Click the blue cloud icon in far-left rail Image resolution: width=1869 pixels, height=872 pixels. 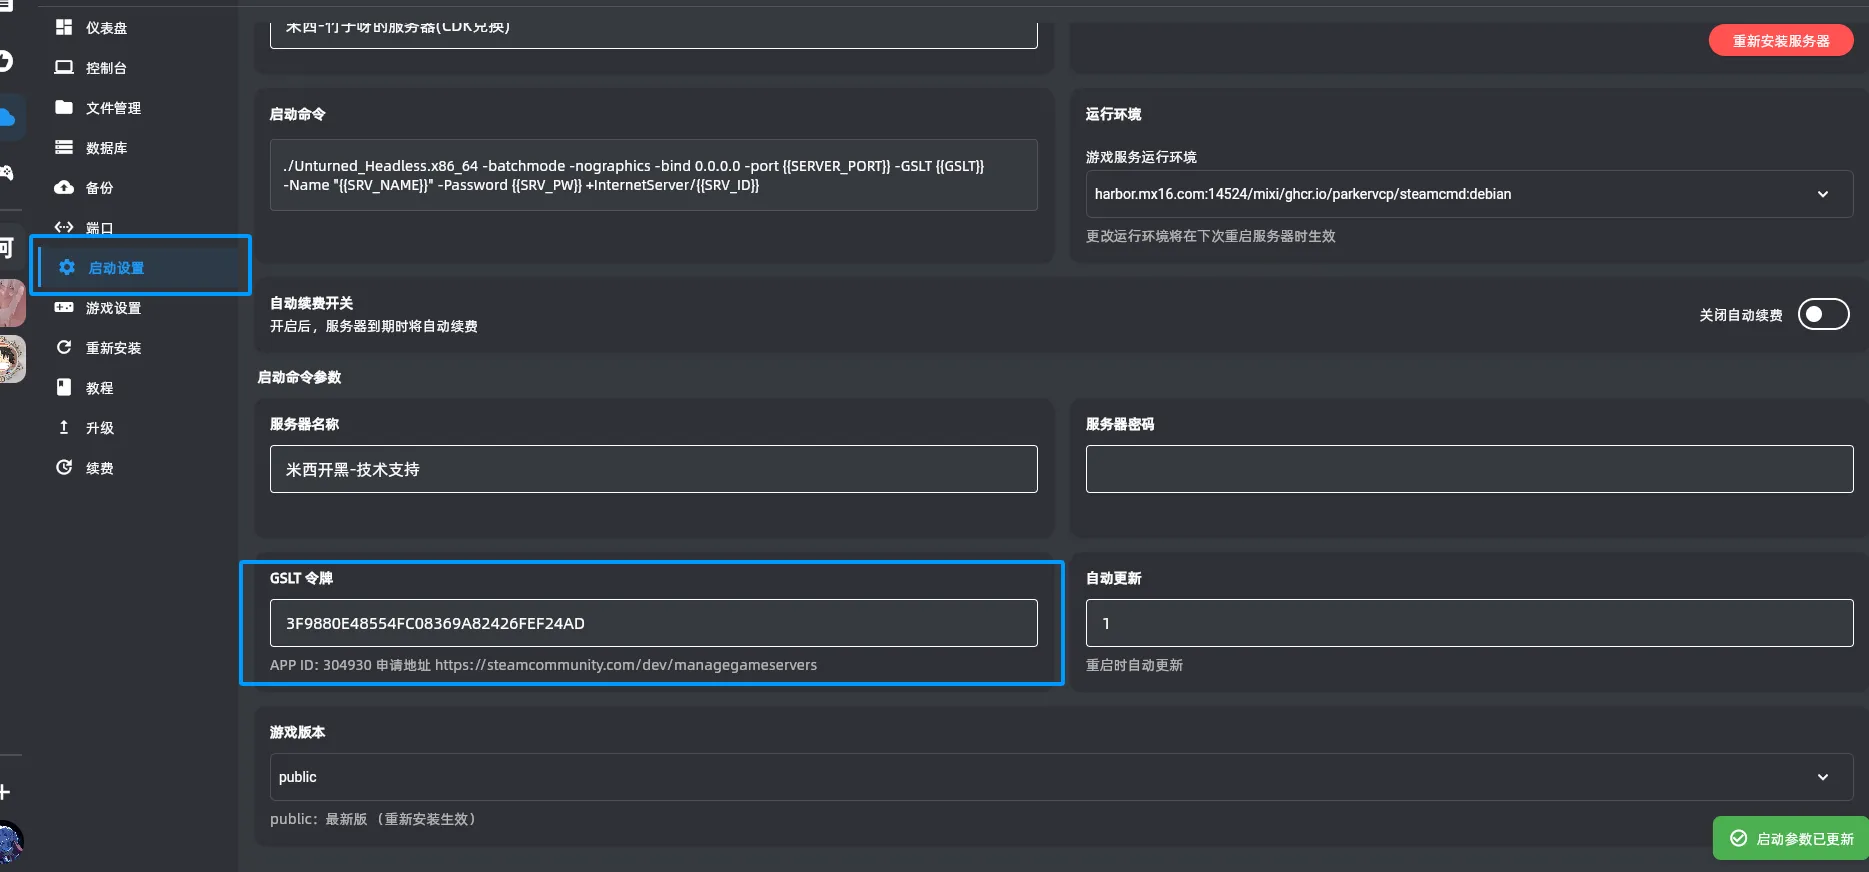[x=7, y=117]
